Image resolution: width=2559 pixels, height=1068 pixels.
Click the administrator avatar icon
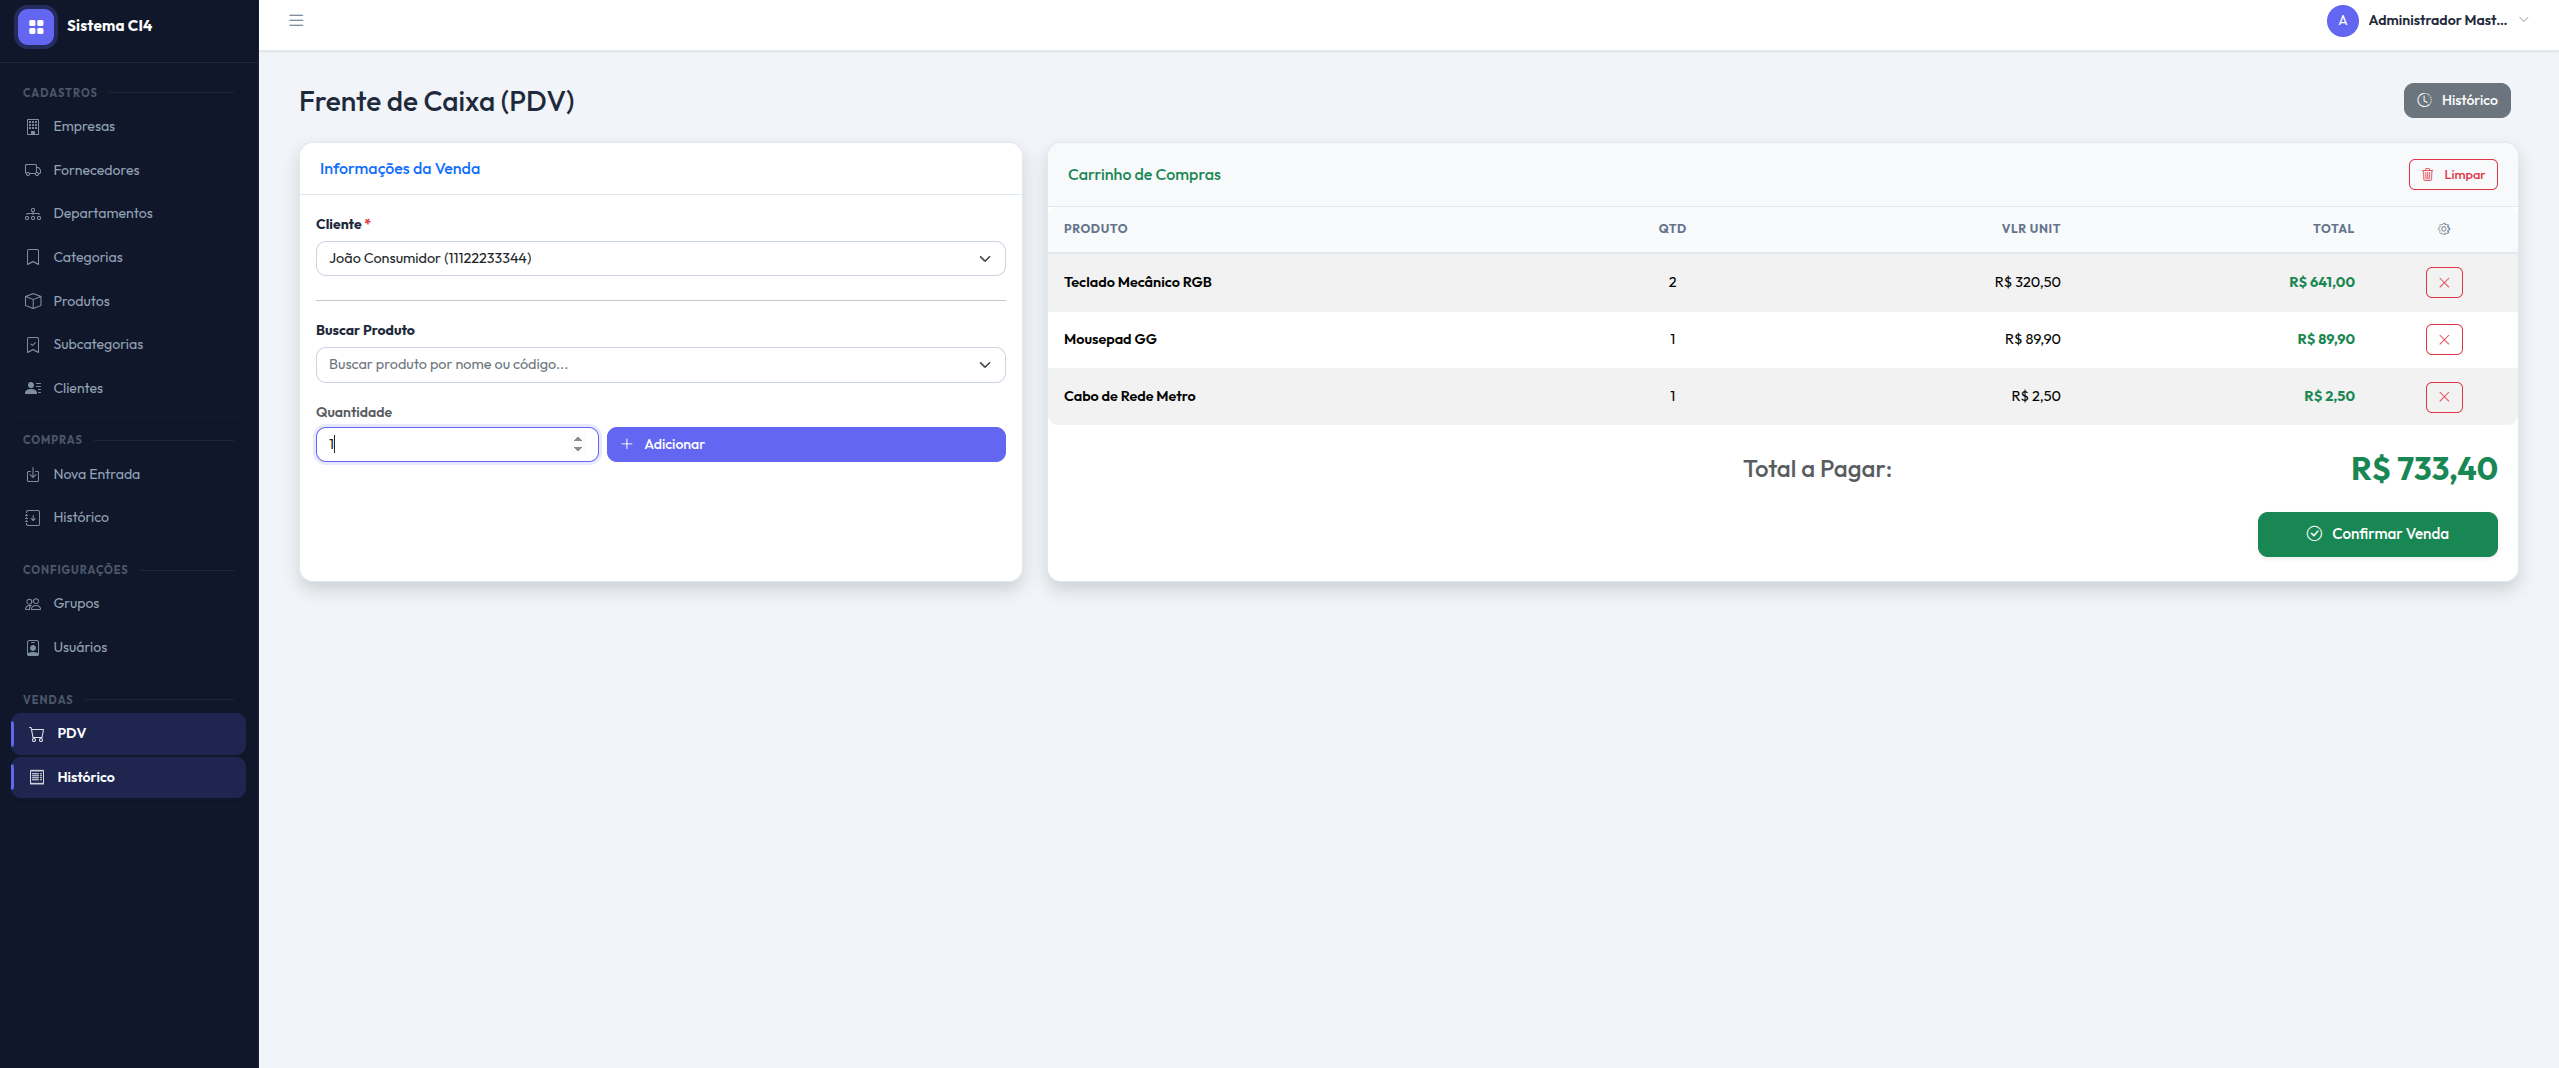[x=2342, y=20]
